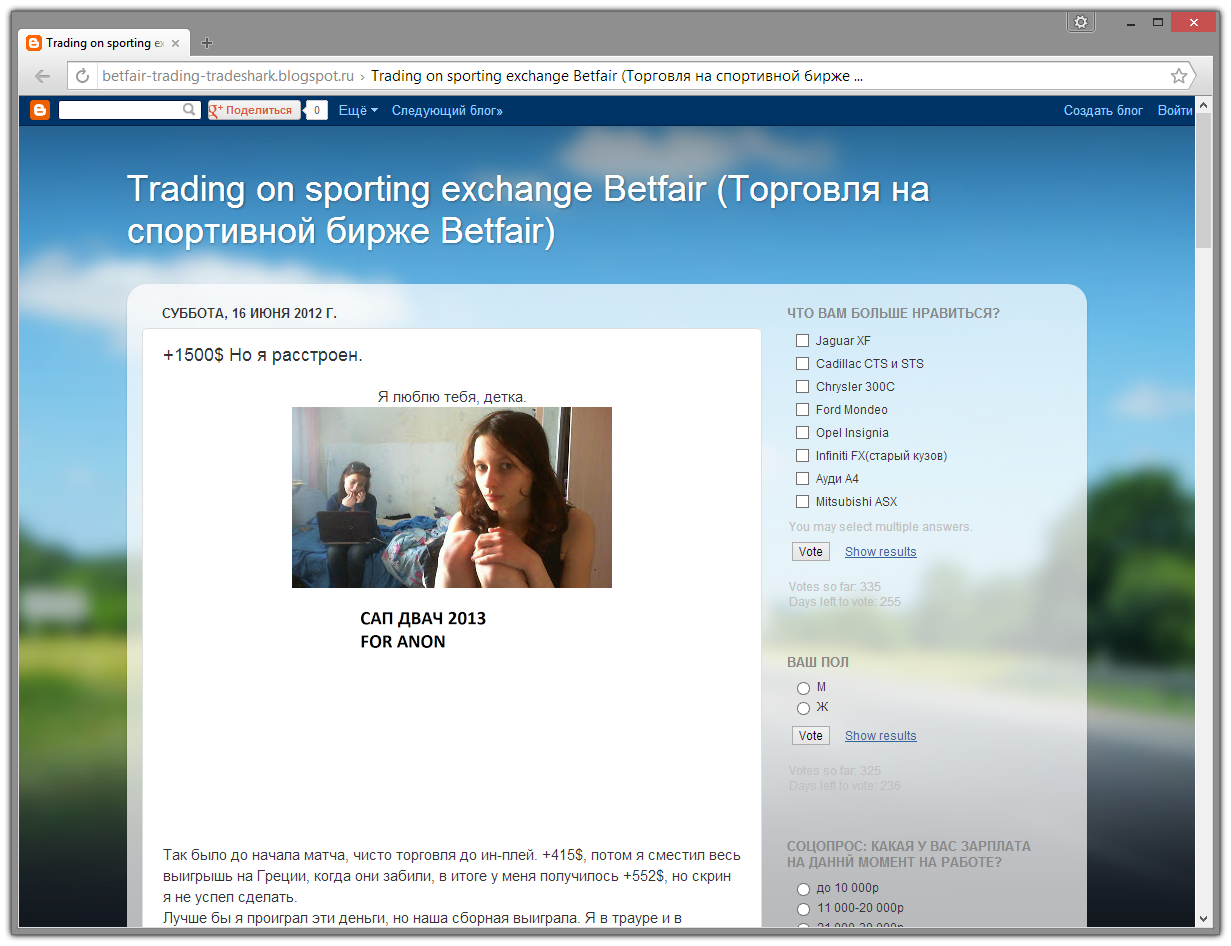The image size is (1231, 946).
Task: Click the vertical scrollbar thumb
Action: [1203, 180]
